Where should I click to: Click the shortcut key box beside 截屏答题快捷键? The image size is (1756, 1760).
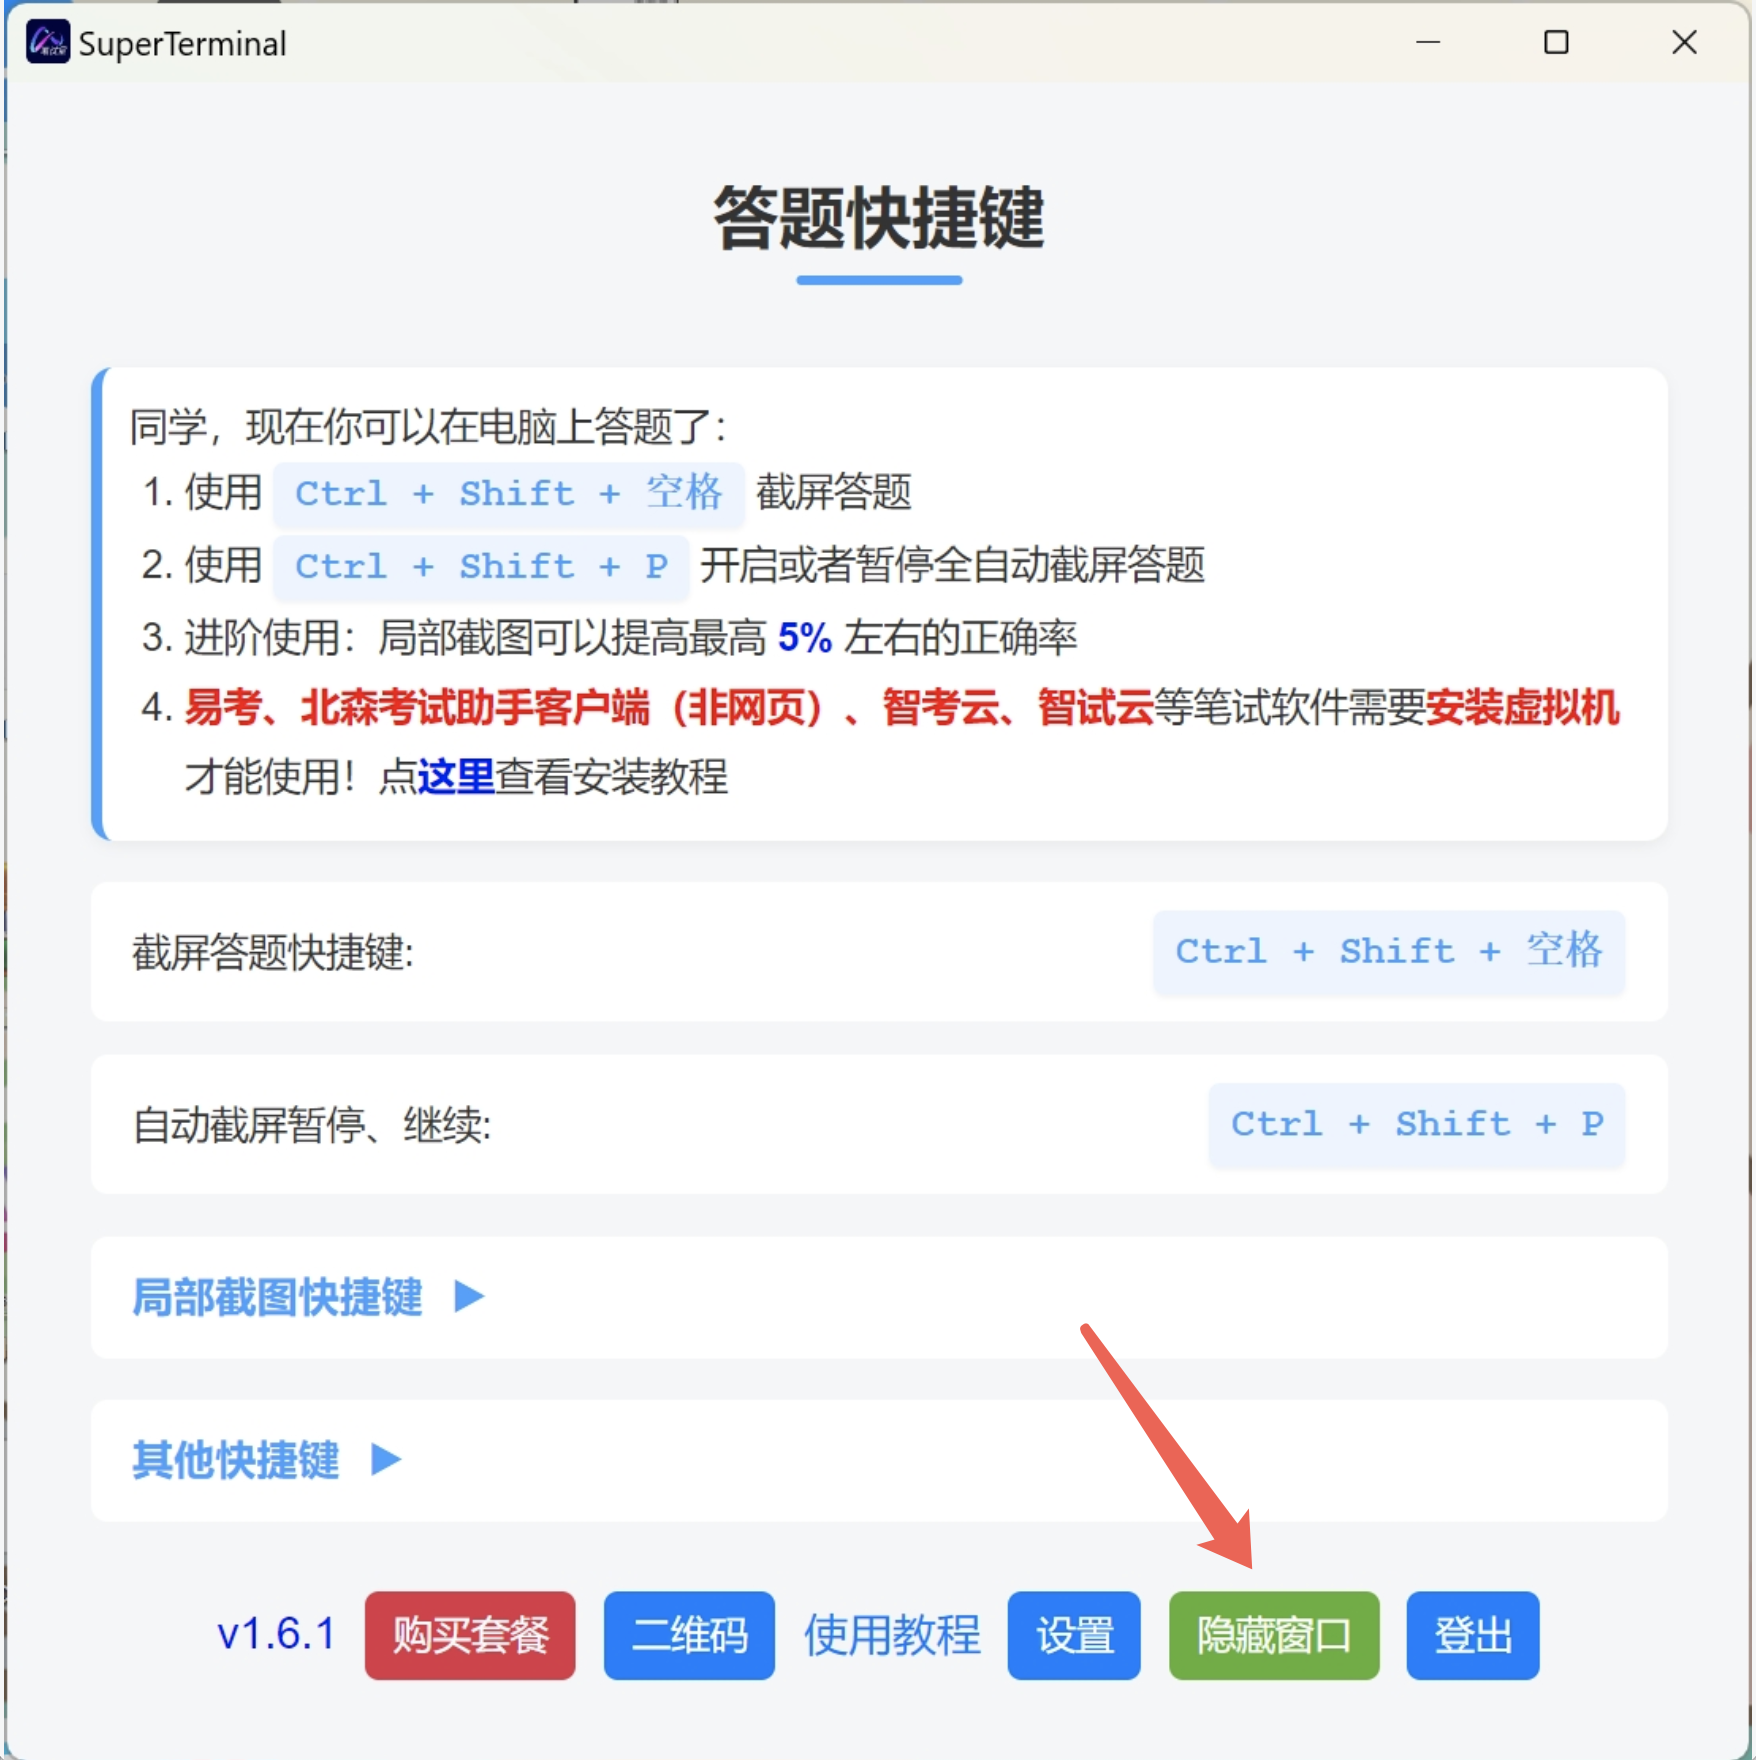click(x=1389, y=951)
